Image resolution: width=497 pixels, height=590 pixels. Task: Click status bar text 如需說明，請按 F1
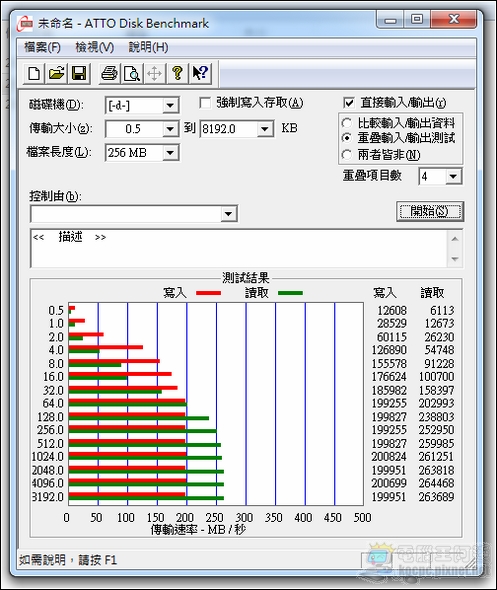click(68, 560)
